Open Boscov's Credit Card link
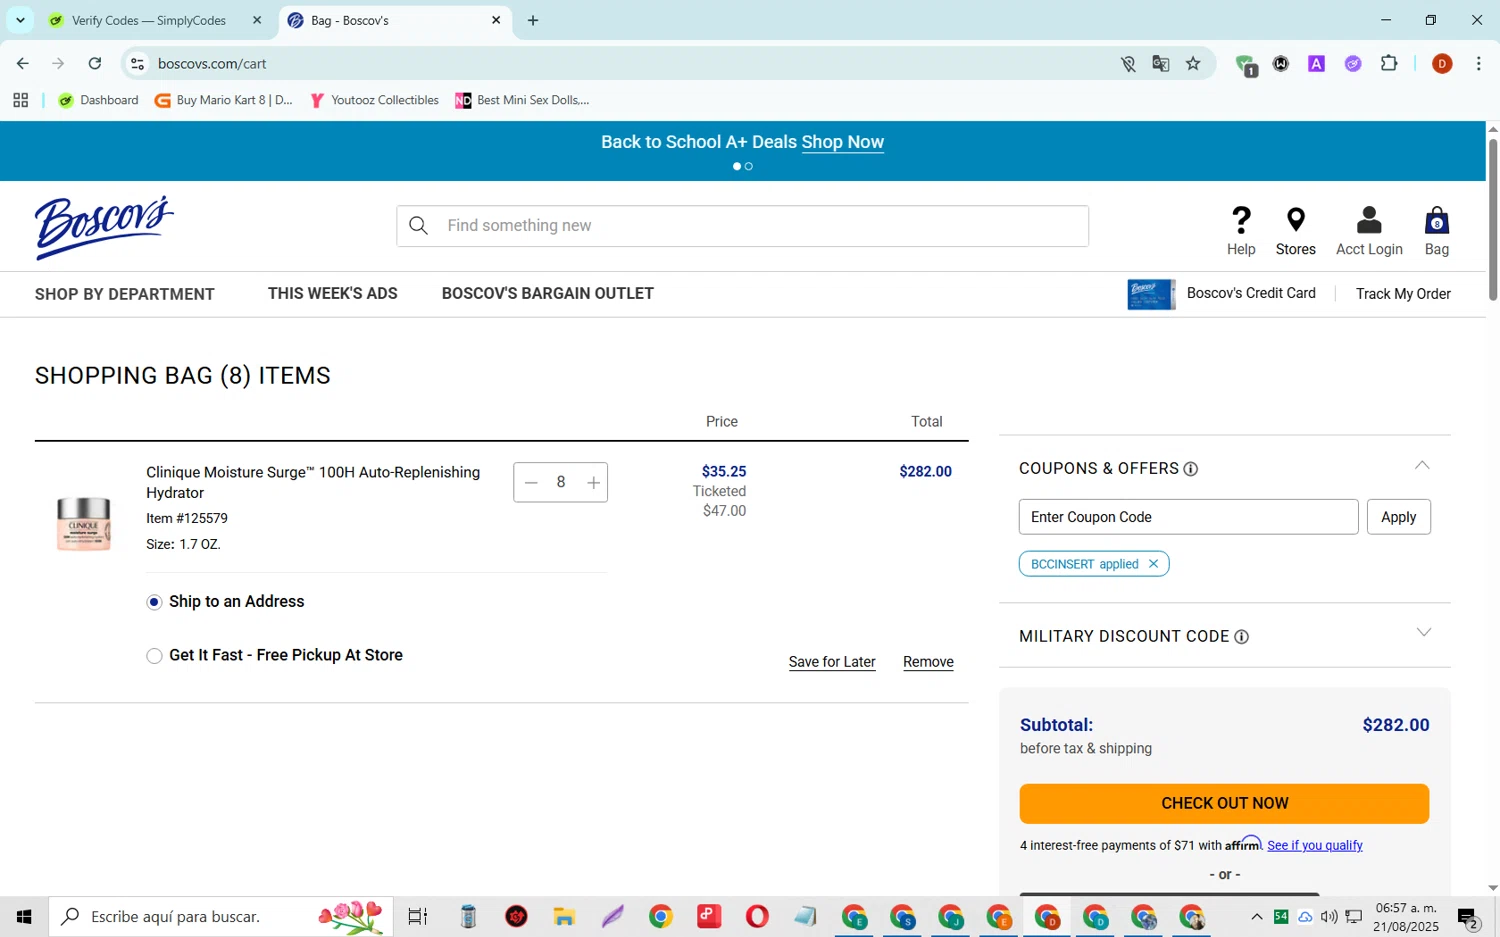Image resolution: width=1500 pixels, height=937 pixels. [1251, 293]
